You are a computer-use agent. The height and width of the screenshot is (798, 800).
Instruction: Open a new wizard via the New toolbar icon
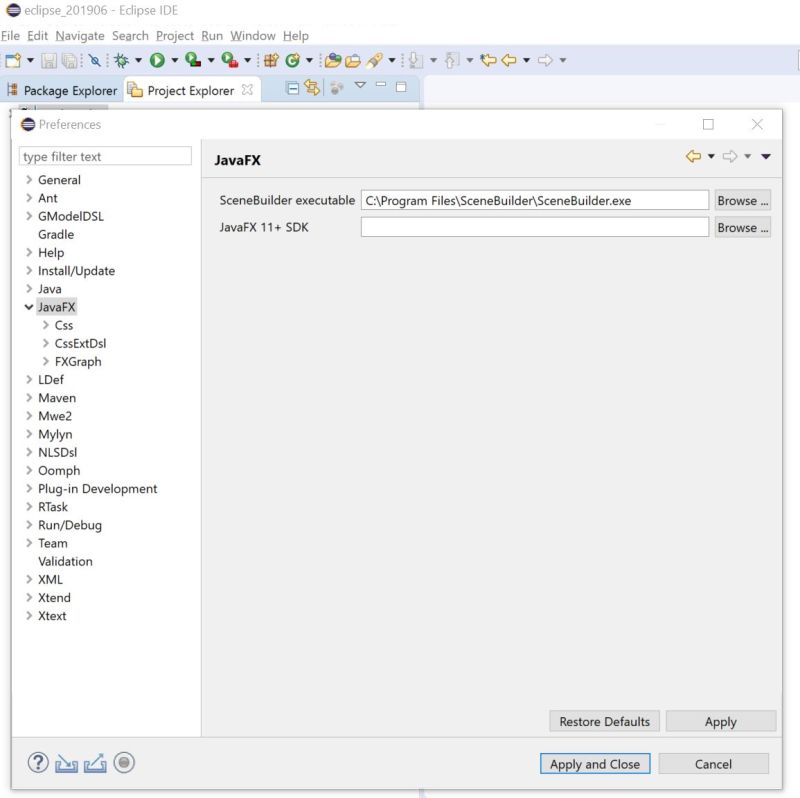12,60
